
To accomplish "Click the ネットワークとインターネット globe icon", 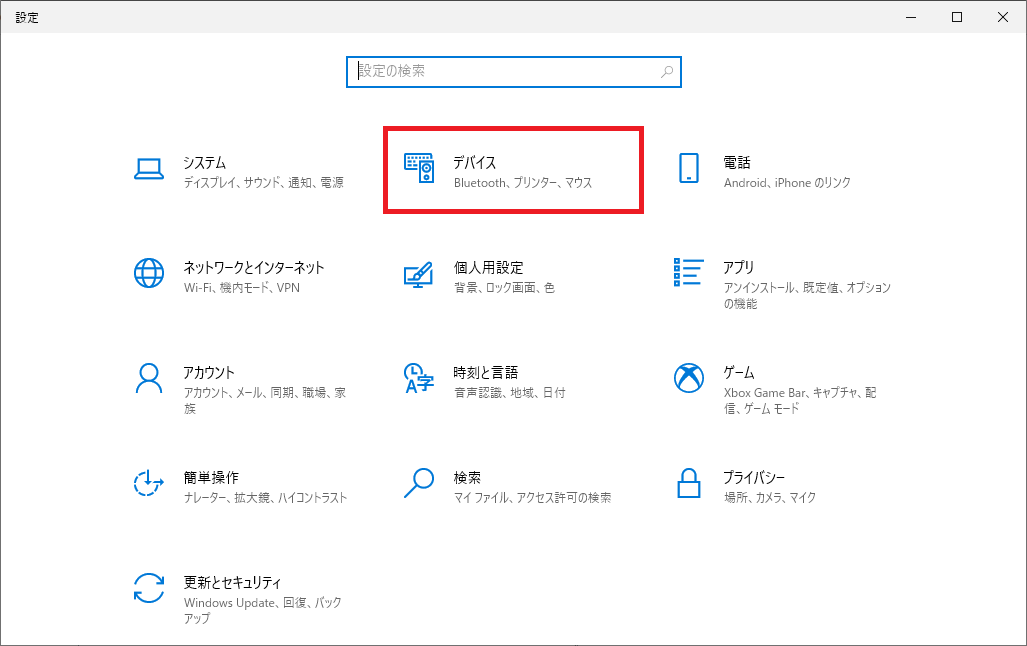I will (149, 273).
